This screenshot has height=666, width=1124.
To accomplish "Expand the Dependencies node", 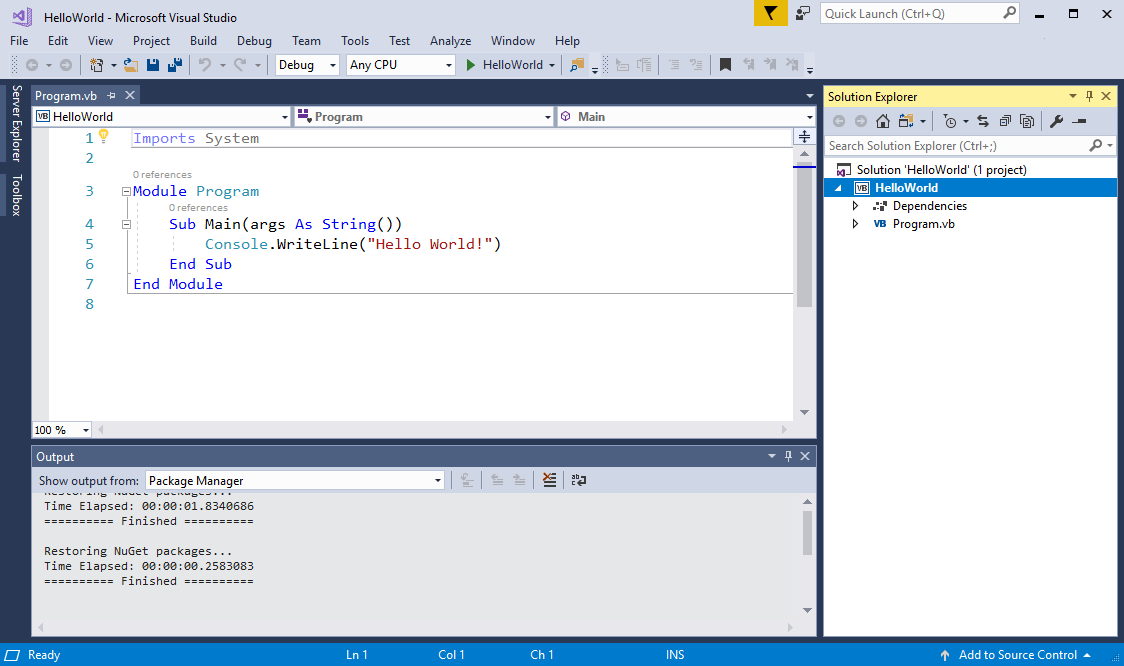I will 854,205.
